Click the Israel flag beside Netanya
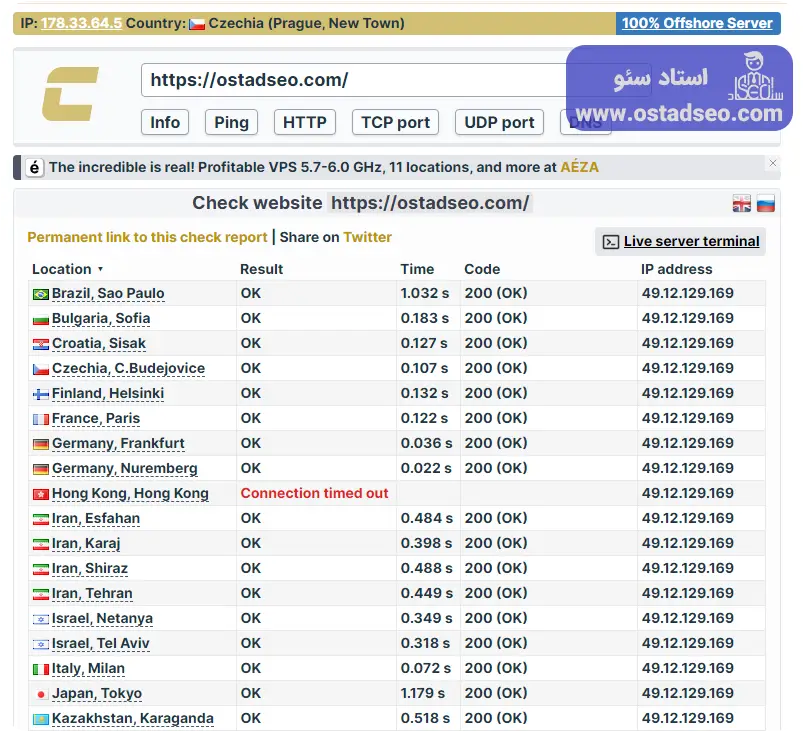807x735 pixels. coord(41,619)
